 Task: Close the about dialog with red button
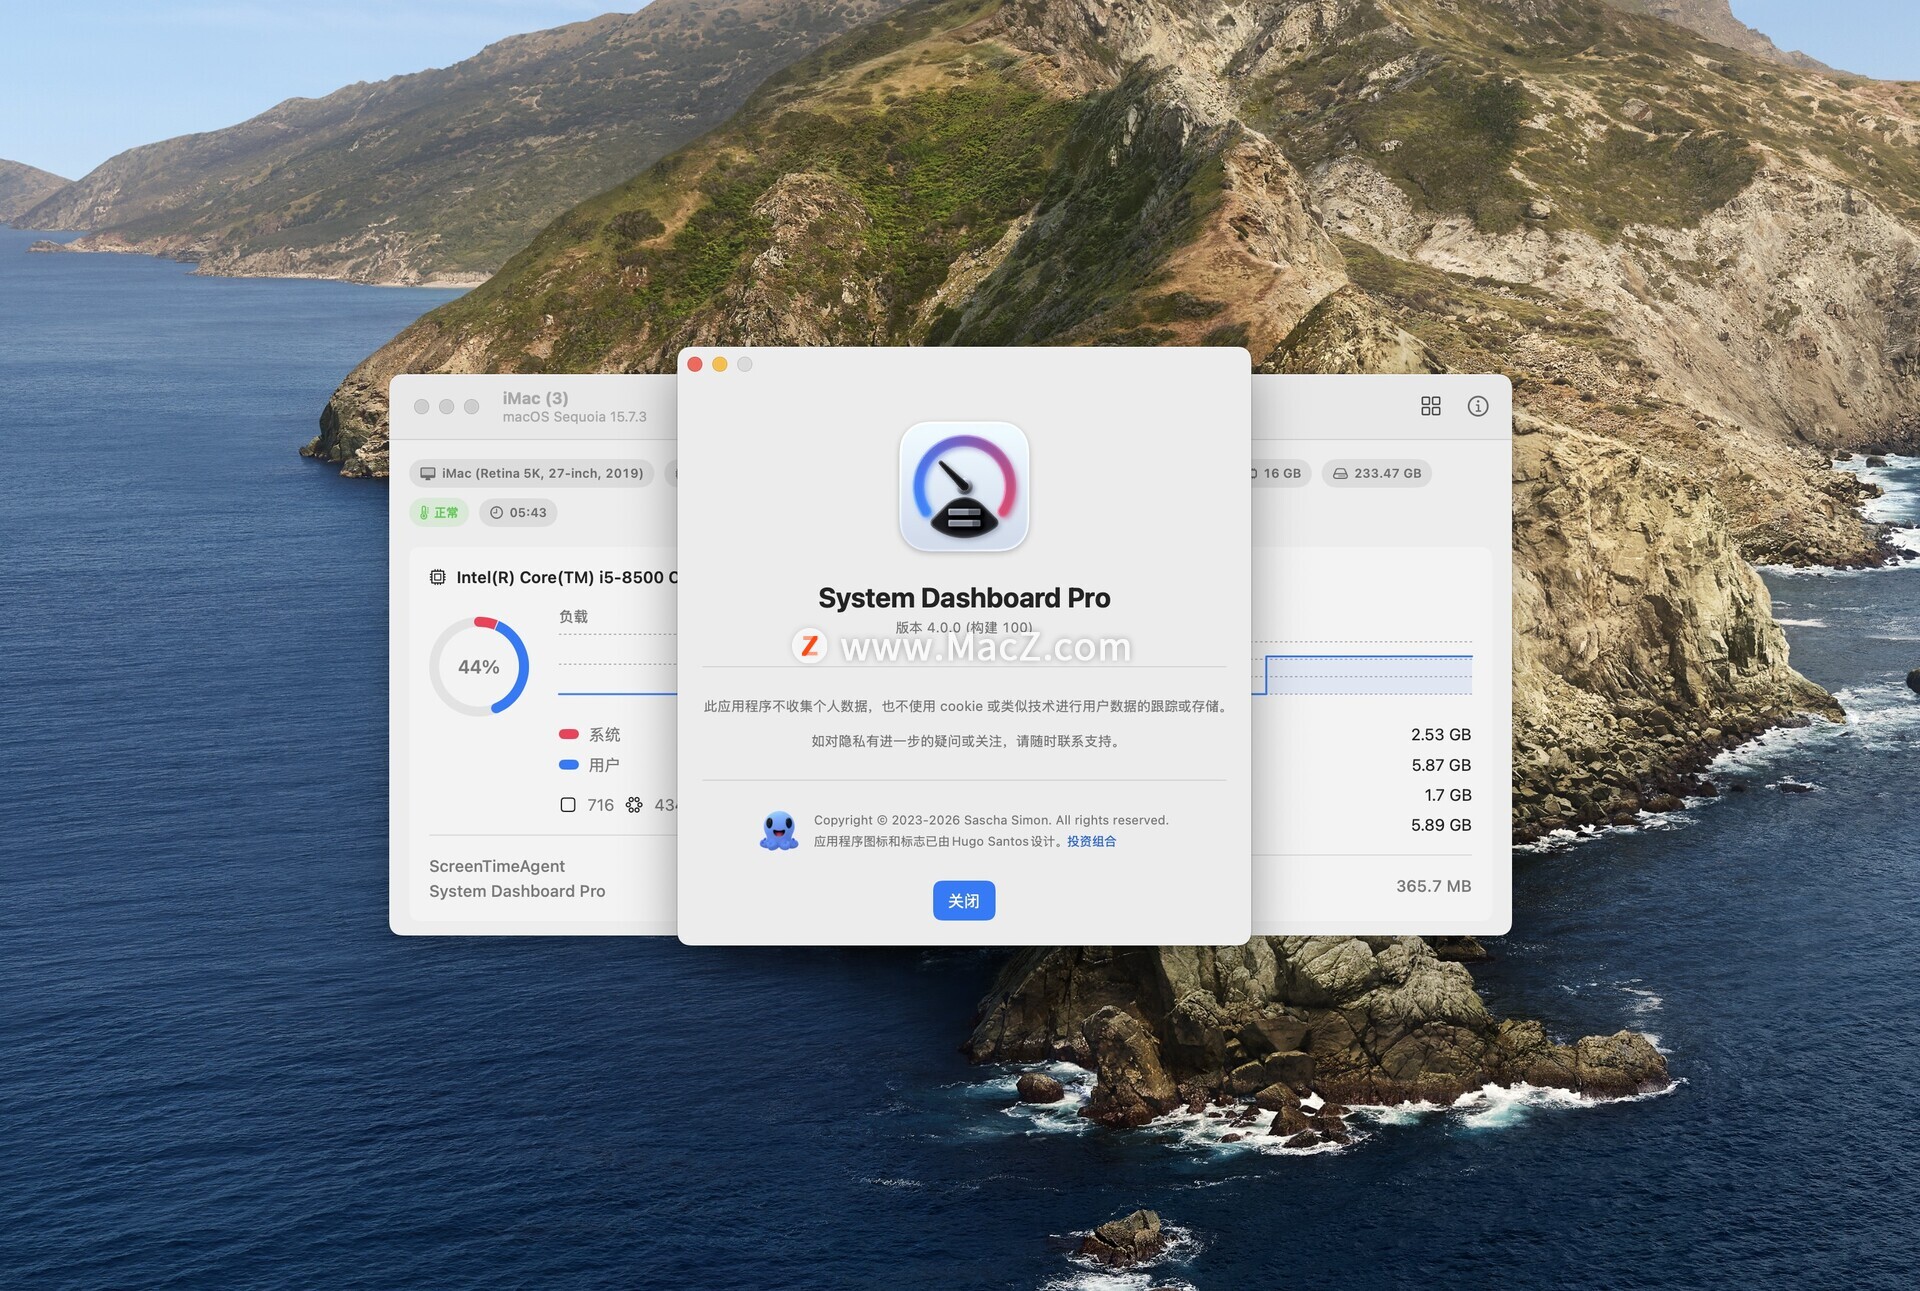click(x=695, y=364)
